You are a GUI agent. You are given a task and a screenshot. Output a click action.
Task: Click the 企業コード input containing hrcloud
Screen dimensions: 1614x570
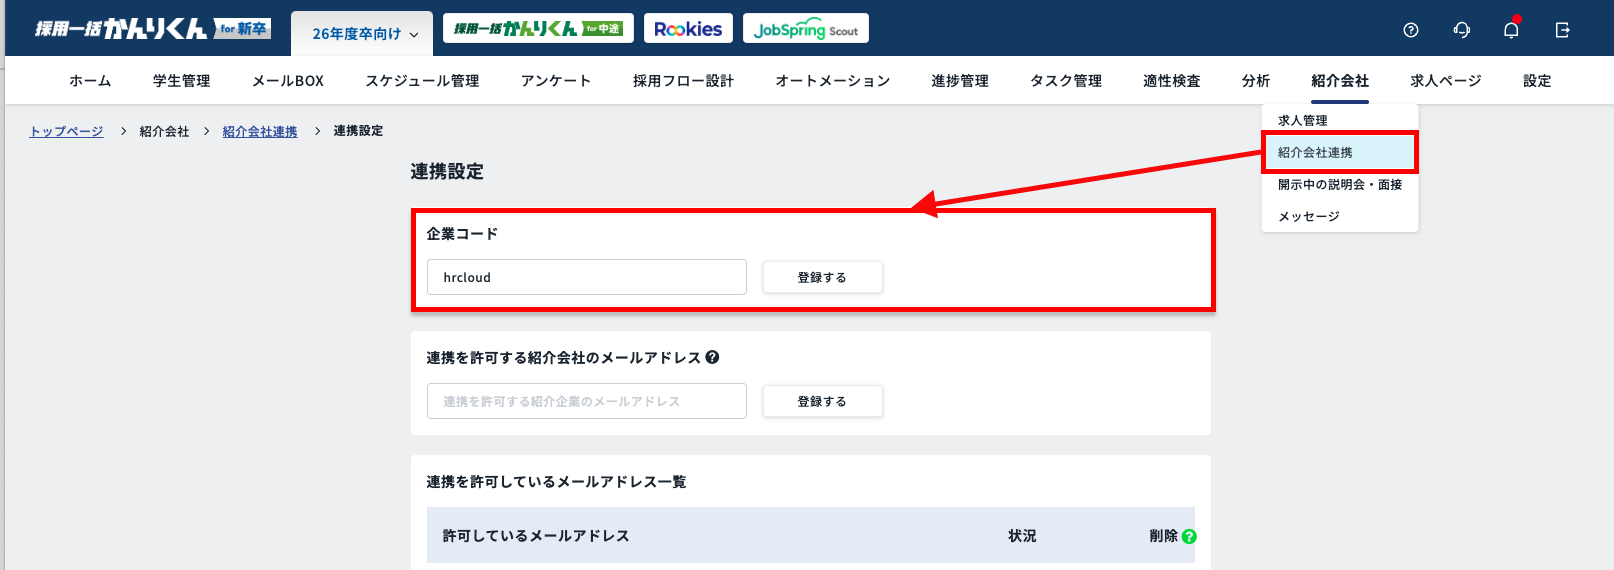coord(586,277)
